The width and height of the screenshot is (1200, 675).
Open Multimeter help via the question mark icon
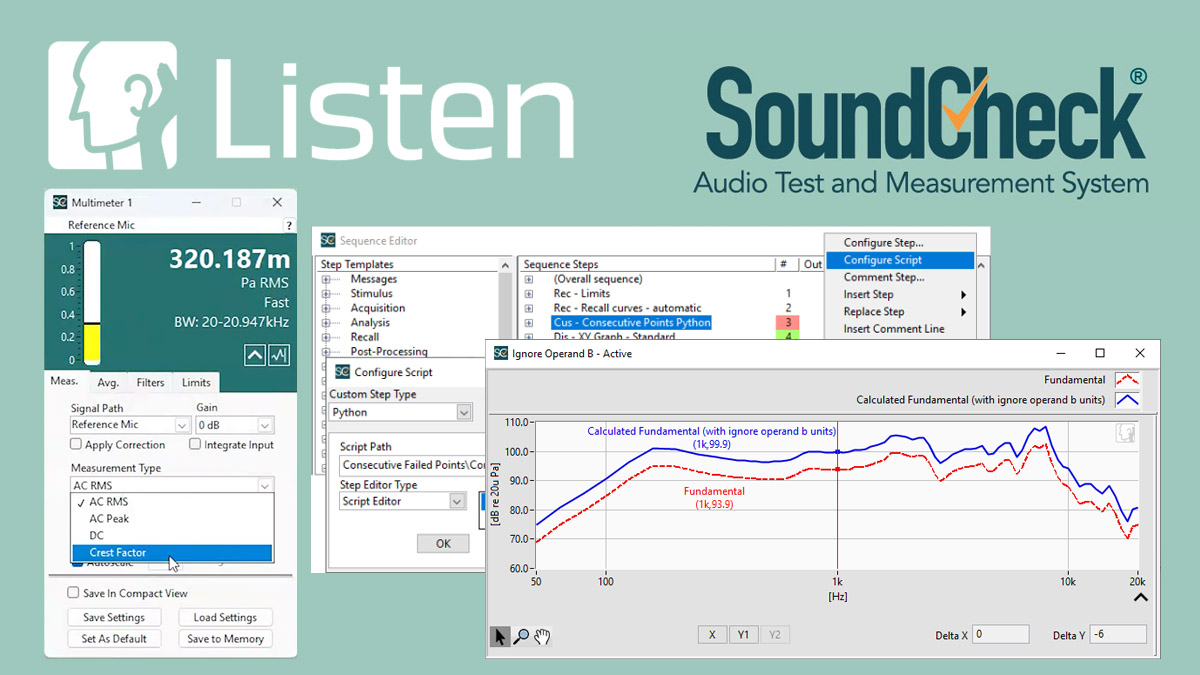[290, 225]
